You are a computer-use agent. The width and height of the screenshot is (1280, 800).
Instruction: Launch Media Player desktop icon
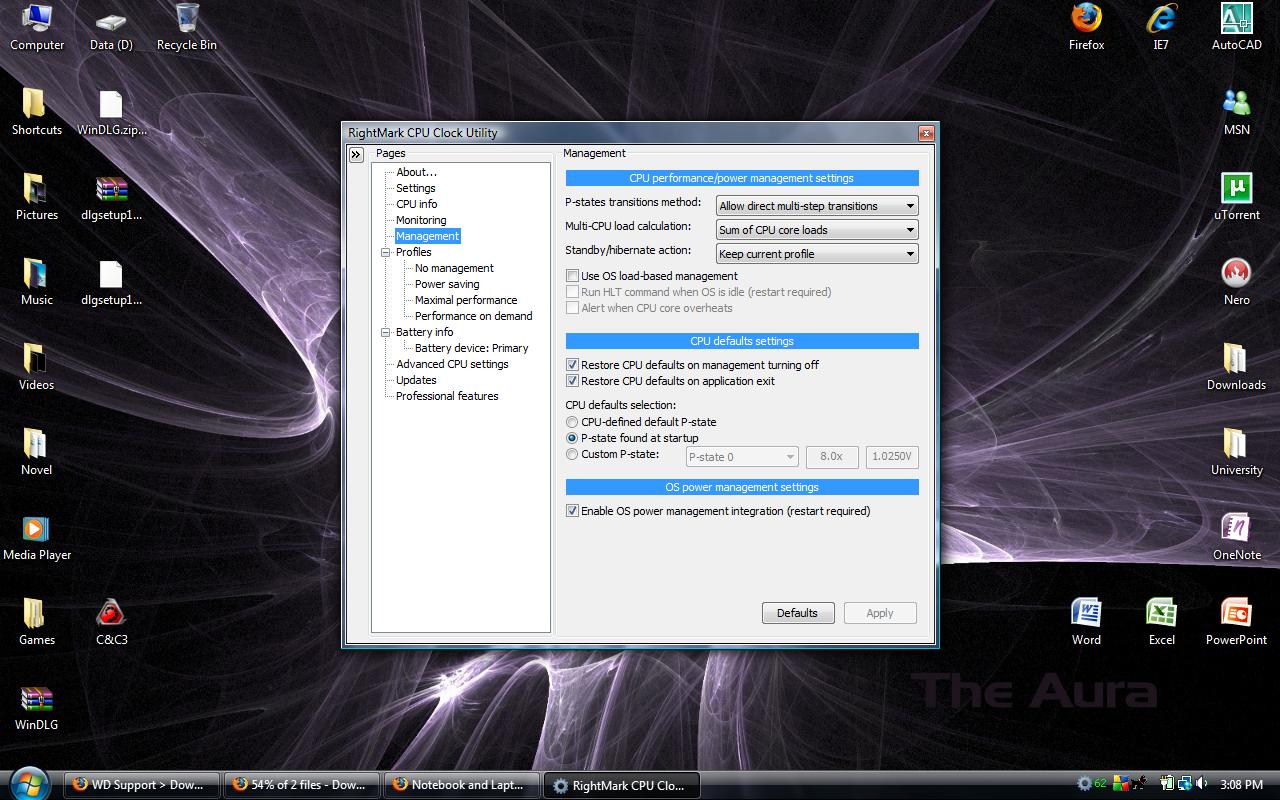click(37, 537)
